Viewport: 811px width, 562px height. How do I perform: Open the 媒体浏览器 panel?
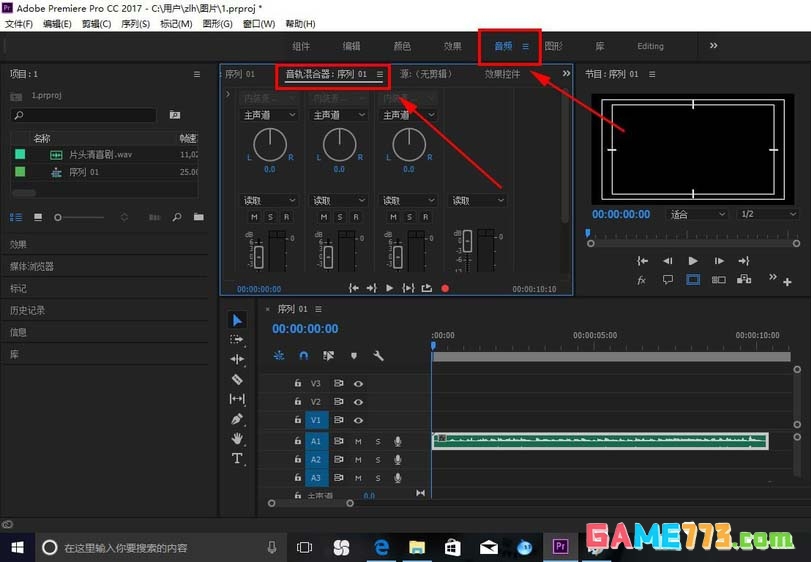click(32, 266)
